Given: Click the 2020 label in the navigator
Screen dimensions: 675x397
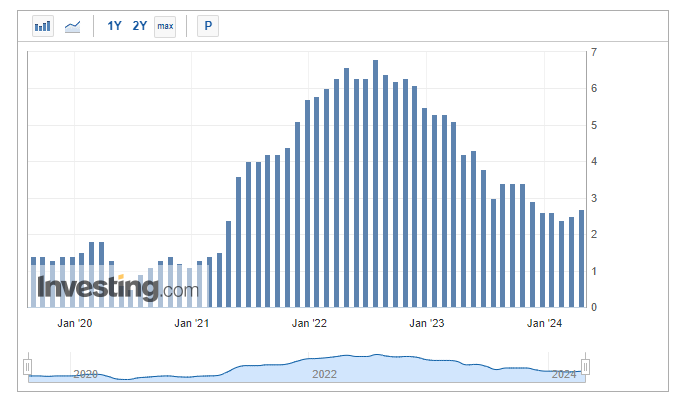Looking at the screenshot, I should pyautogui.click(x=85, y=374).
